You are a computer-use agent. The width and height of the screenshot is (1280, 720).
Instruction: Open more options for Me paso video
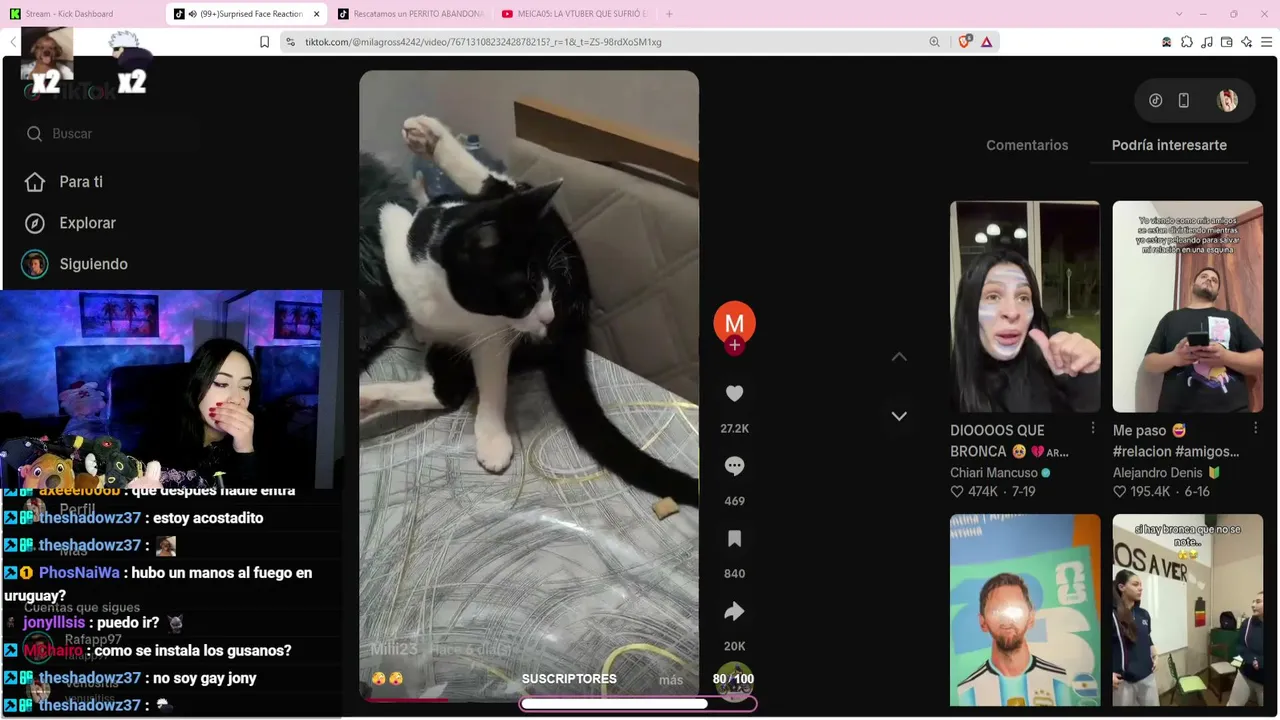1256,428
